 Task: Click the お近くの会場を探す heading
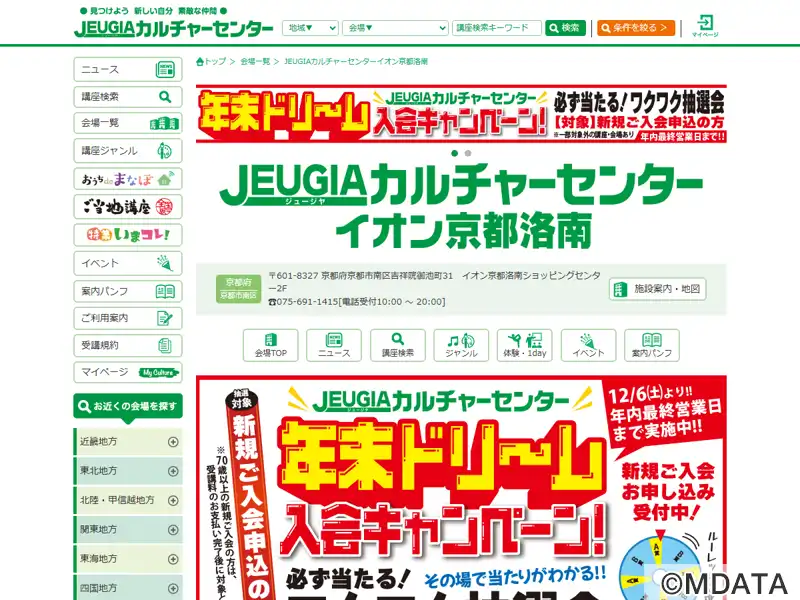(128, 407)
